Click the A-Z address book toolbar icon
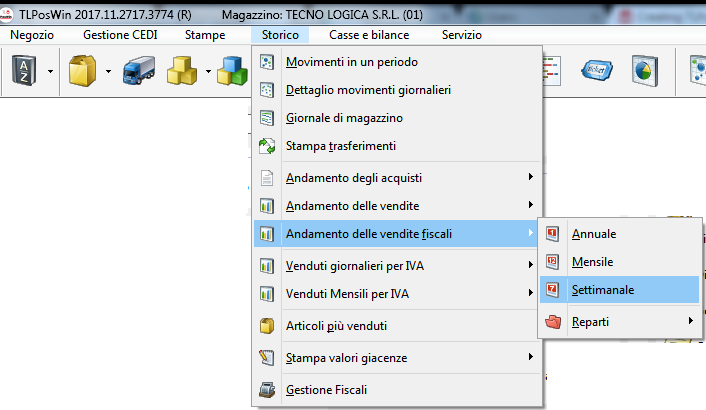The image size is (706, 410). 24,71
